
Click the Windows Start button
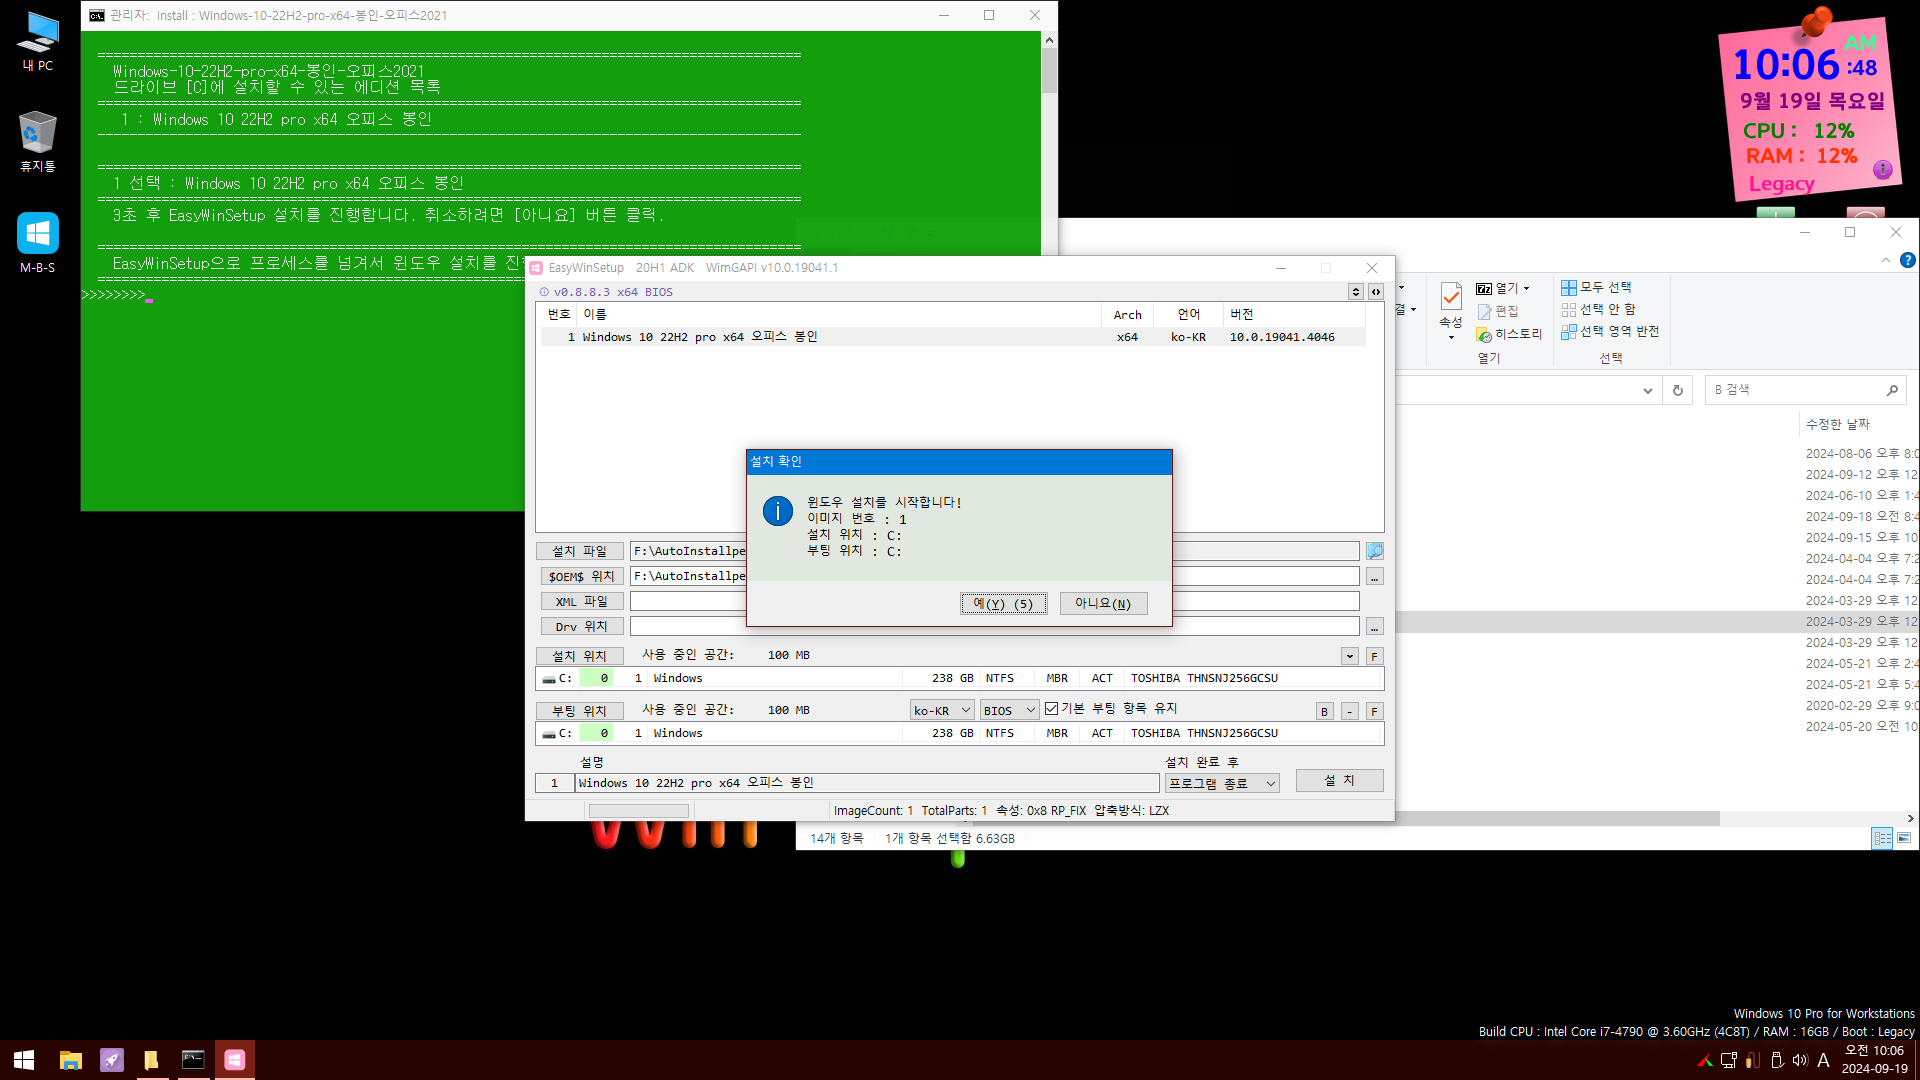pos(24,1060)
